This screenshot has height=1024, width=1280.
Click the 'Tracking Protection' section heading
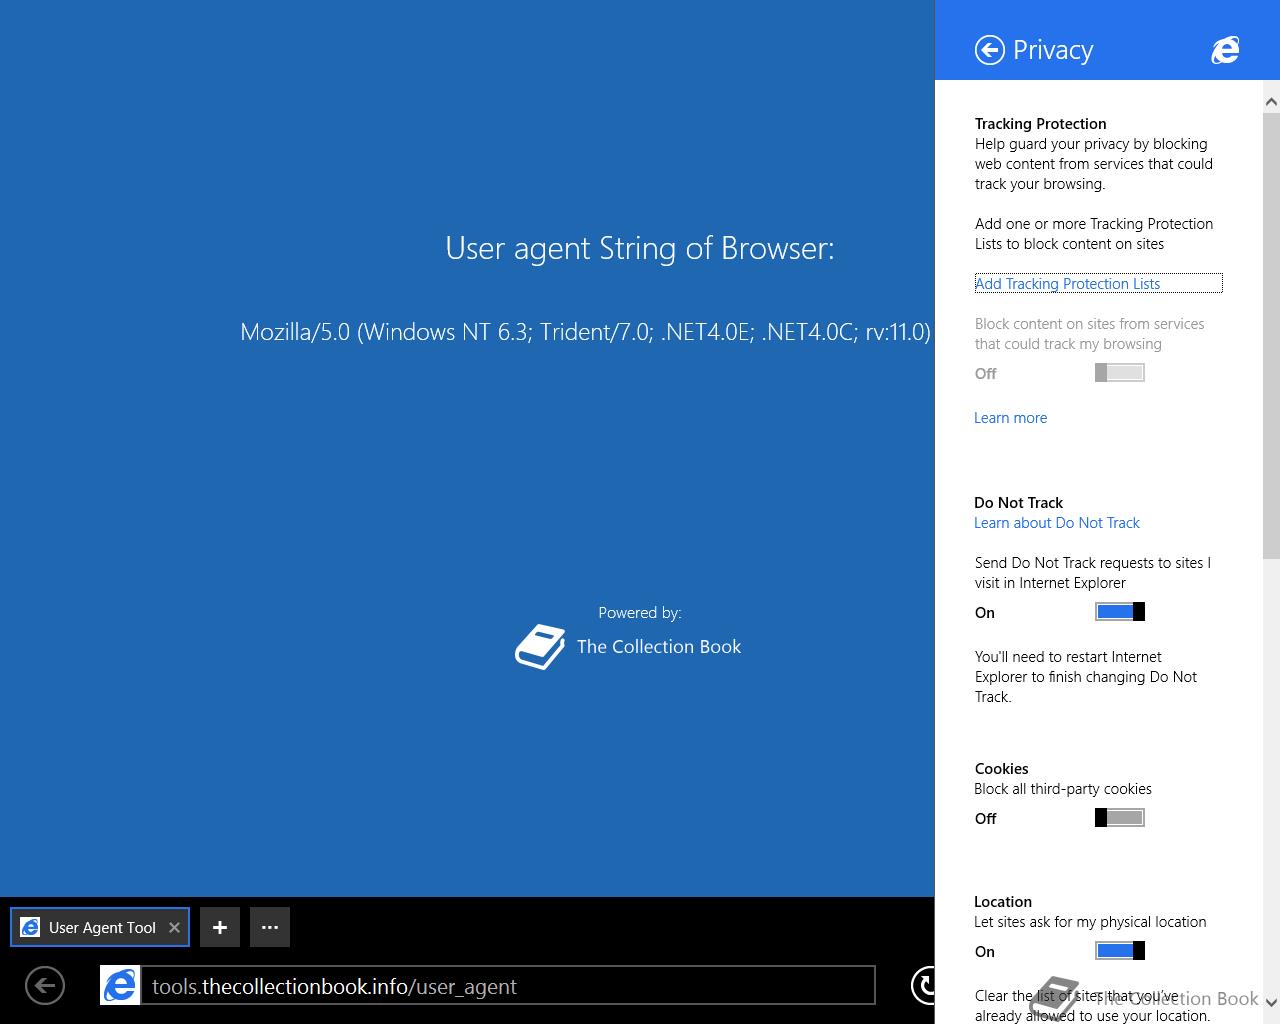click(x=1040, y=124)
